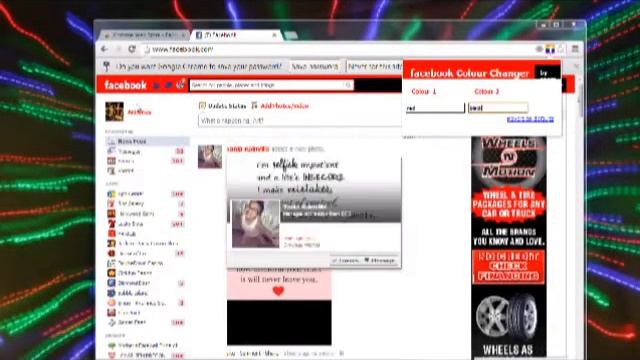The height and width of the screenshot is (360, 640).
Task: Click the Colour 1 field containing red
Action: pyautogui.click(x=435, y=108)
